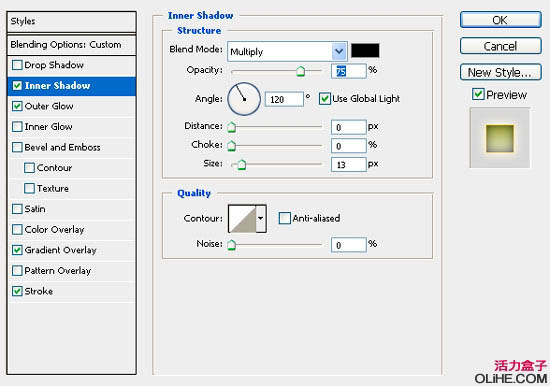This screenshot has width=550, height=386.
Task: Click the contour curve thumbnail
Action: pyautogui.click(x=242, y=219)
